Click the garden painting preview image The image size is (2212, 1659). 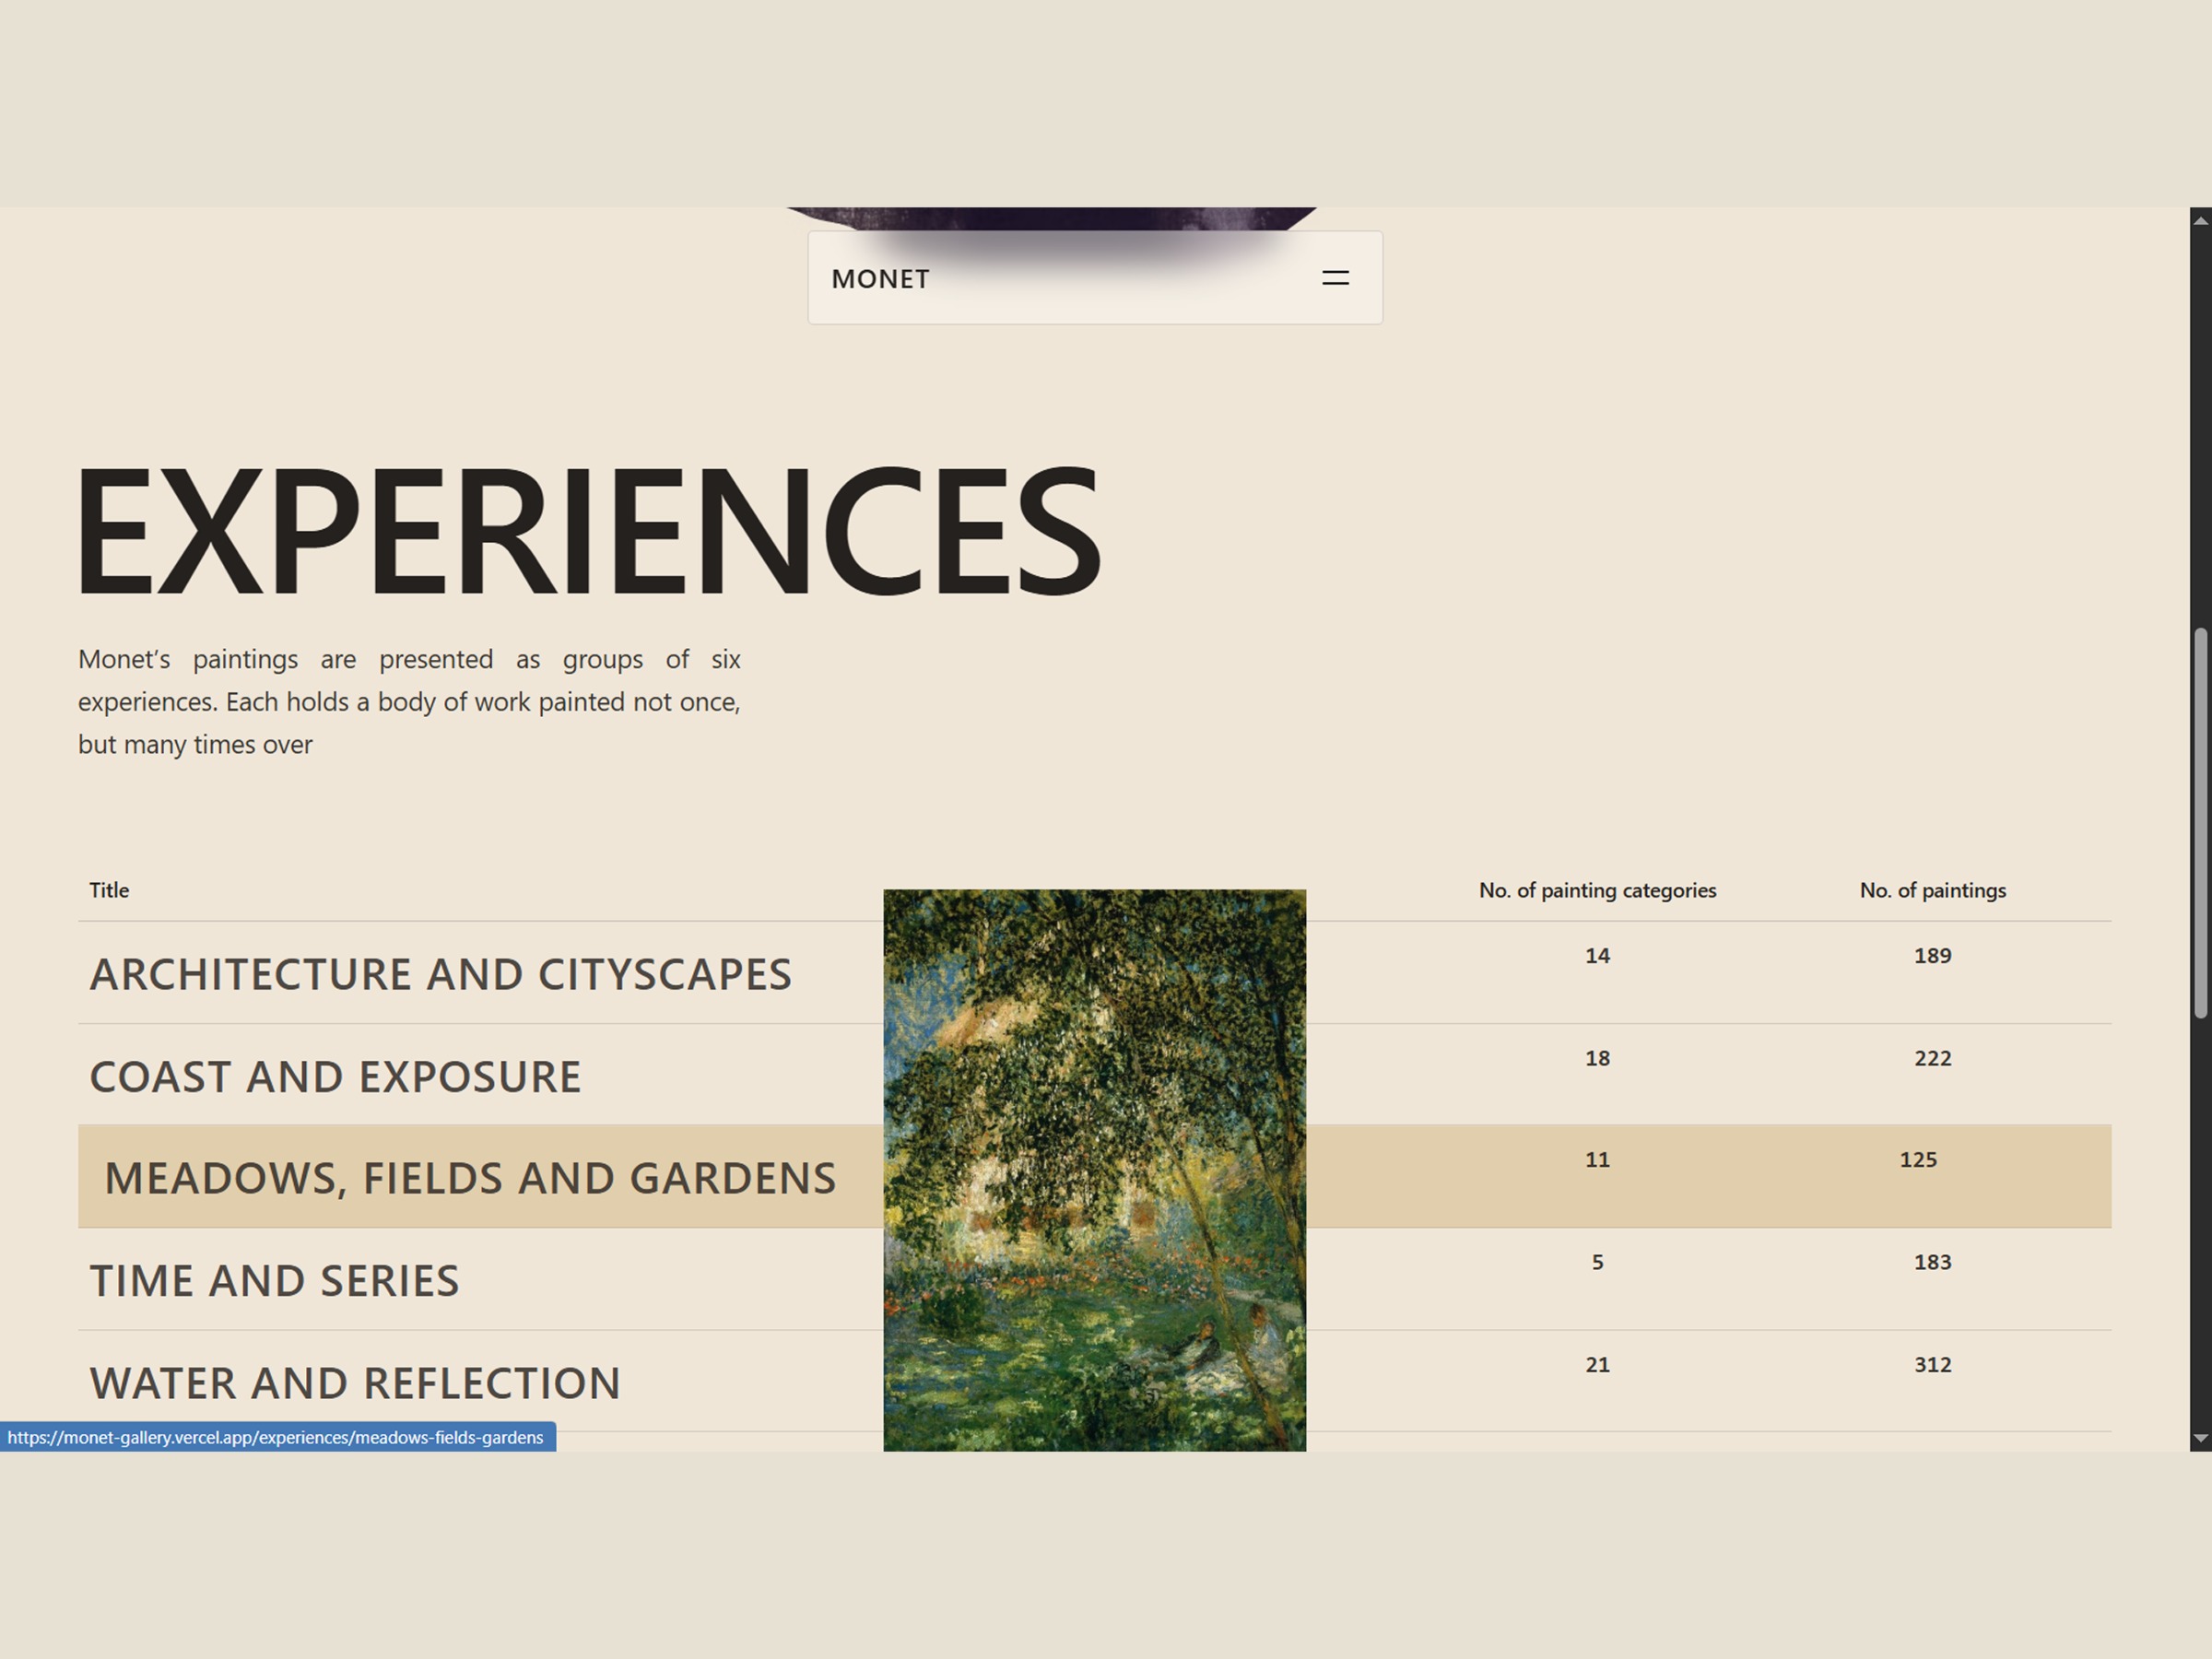(x=1094, y=1170)
